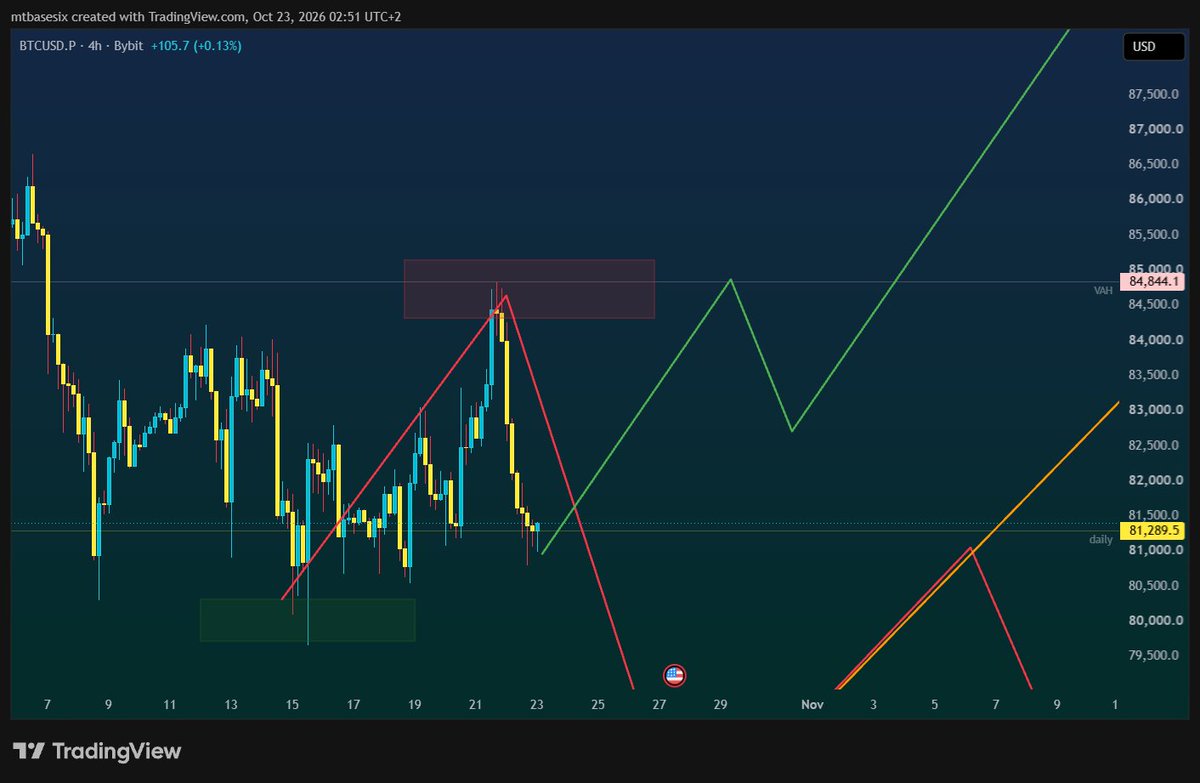This screenshot has height=783, width=1200.
Task: Click the 82,000.0 price axis label
Action: 1157,480
